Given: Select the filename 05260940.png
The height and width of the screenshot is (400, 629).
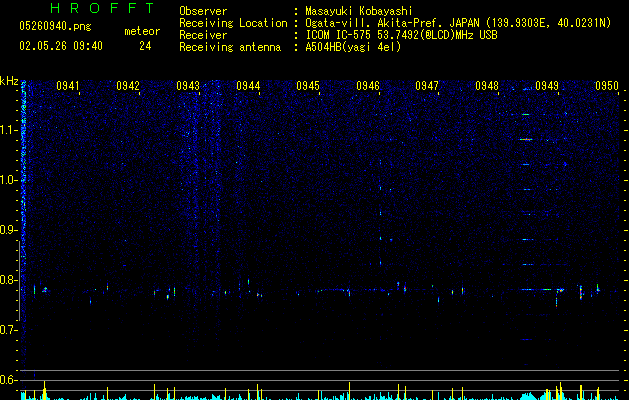Looking at the screenshot, I should (x=55, y=26).
